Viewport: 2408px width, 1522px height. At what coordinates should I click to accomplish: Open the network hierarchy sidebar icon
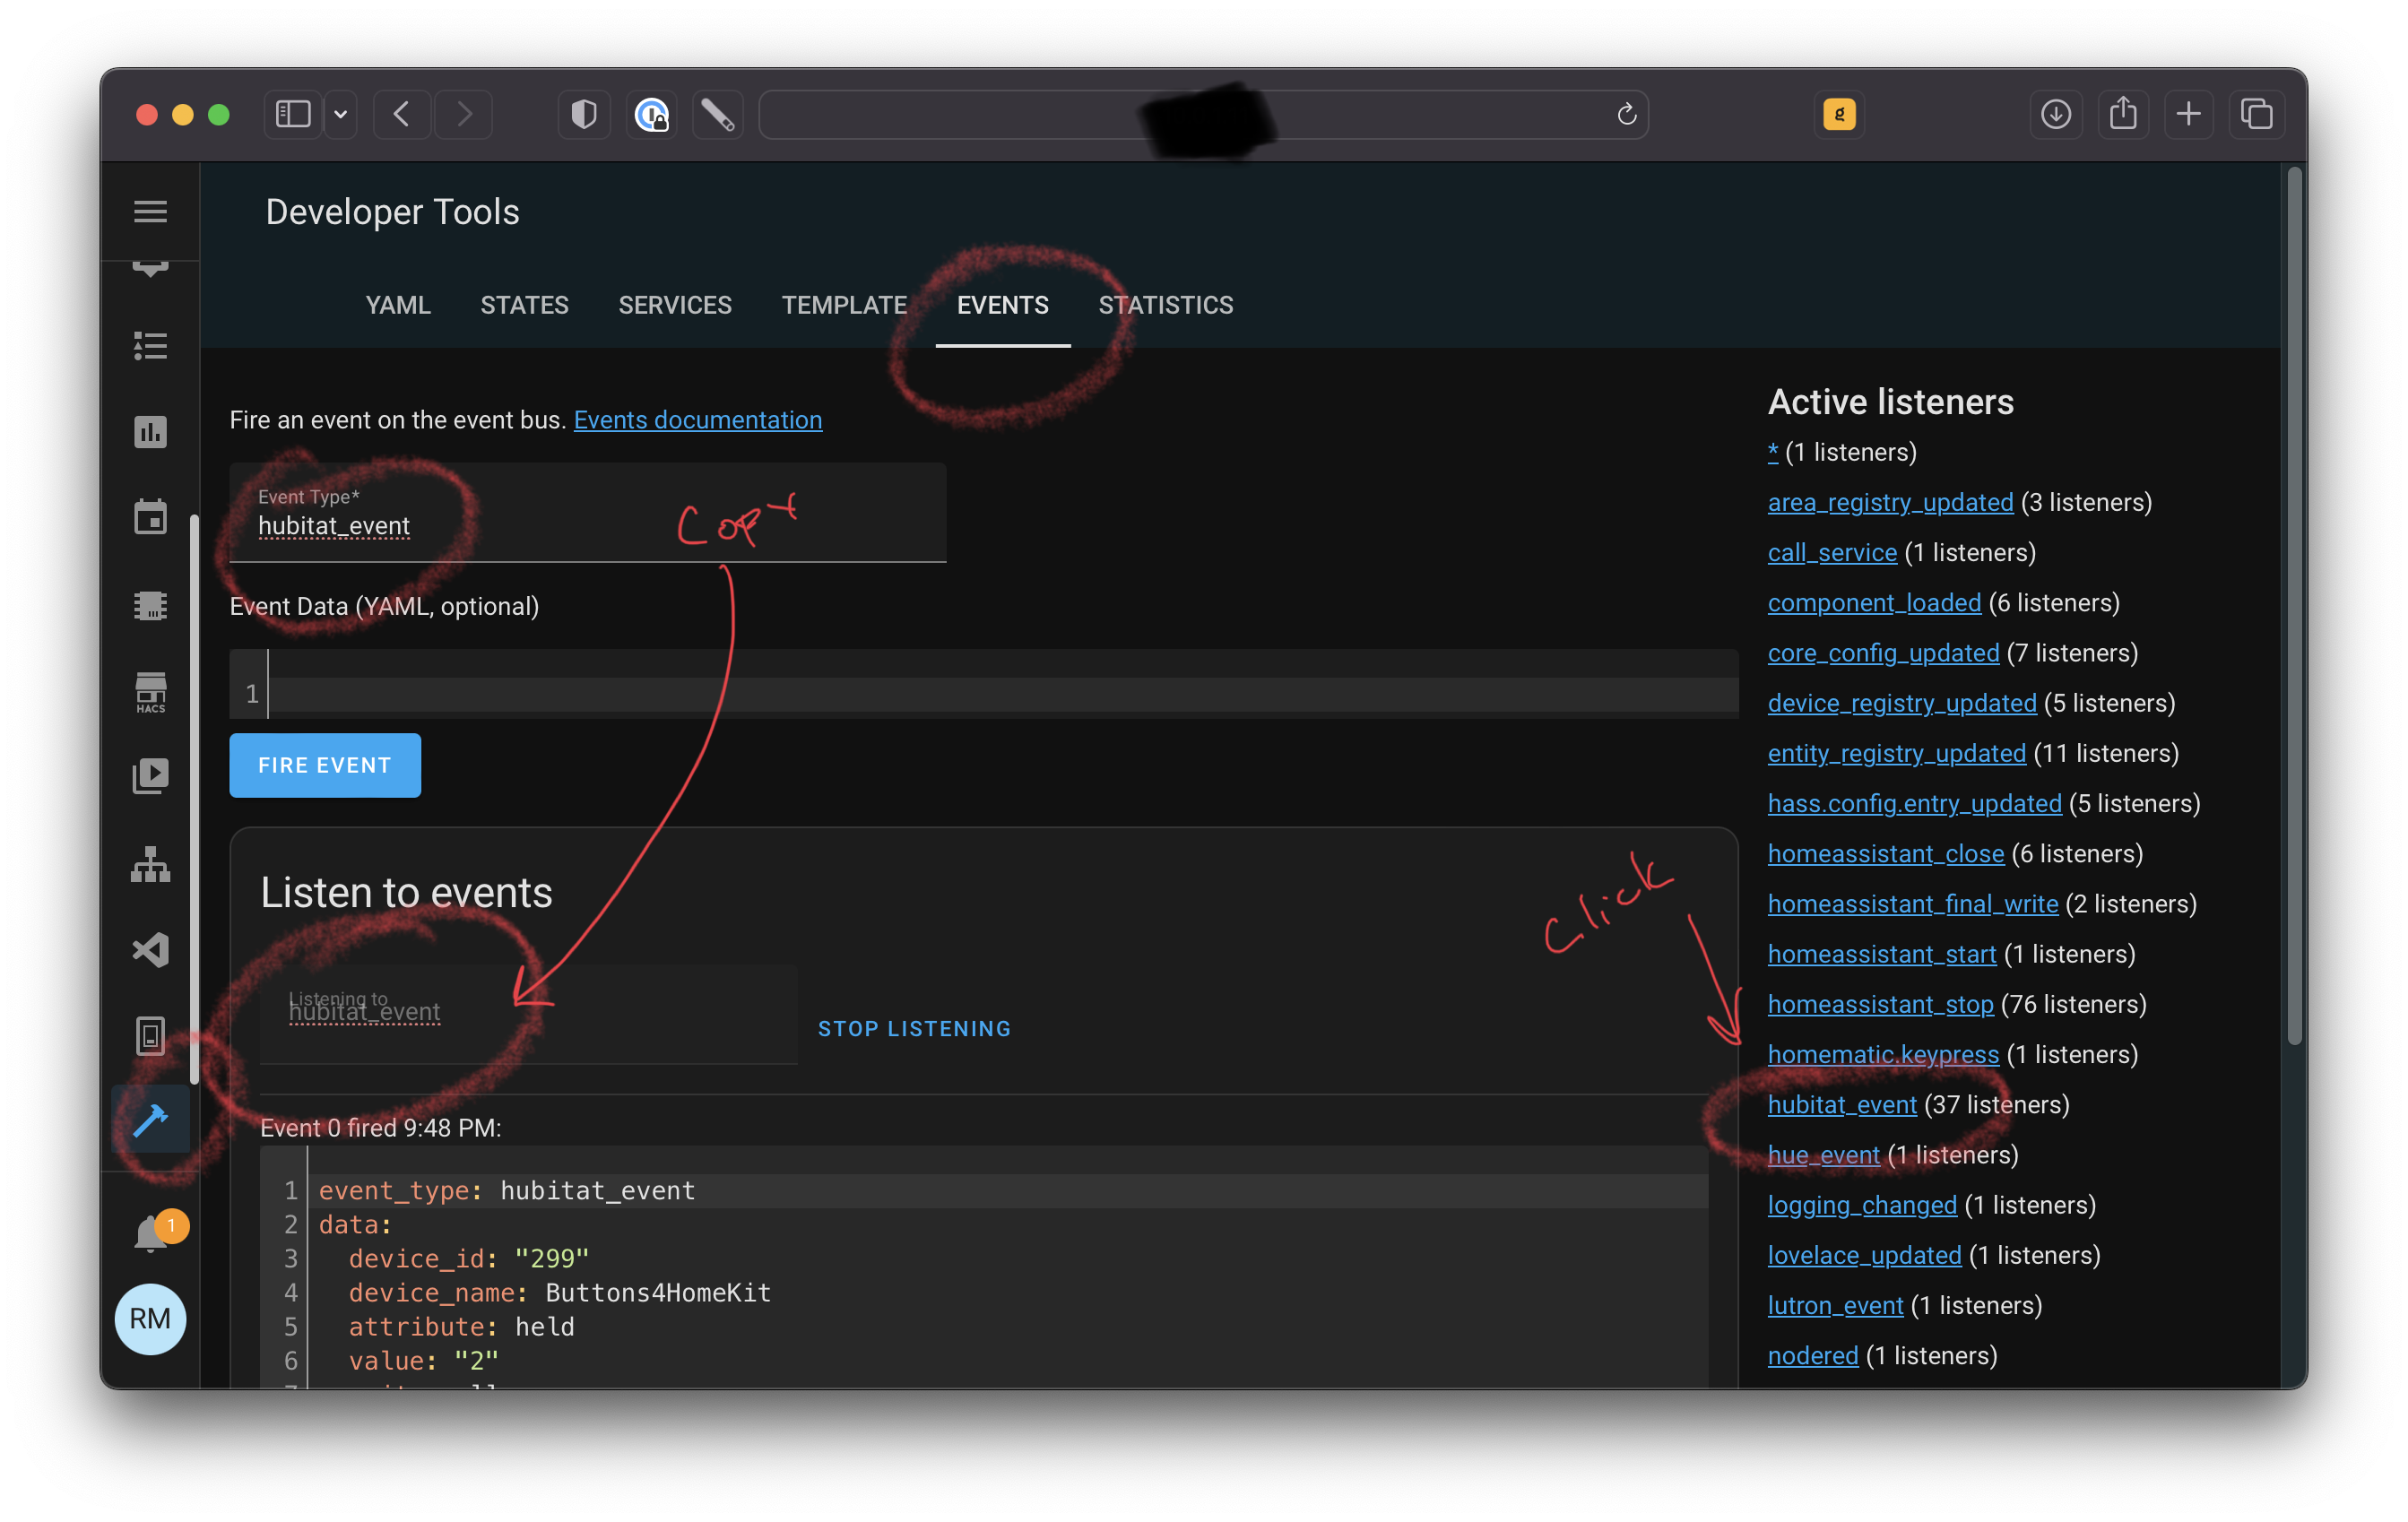[150, 864]
